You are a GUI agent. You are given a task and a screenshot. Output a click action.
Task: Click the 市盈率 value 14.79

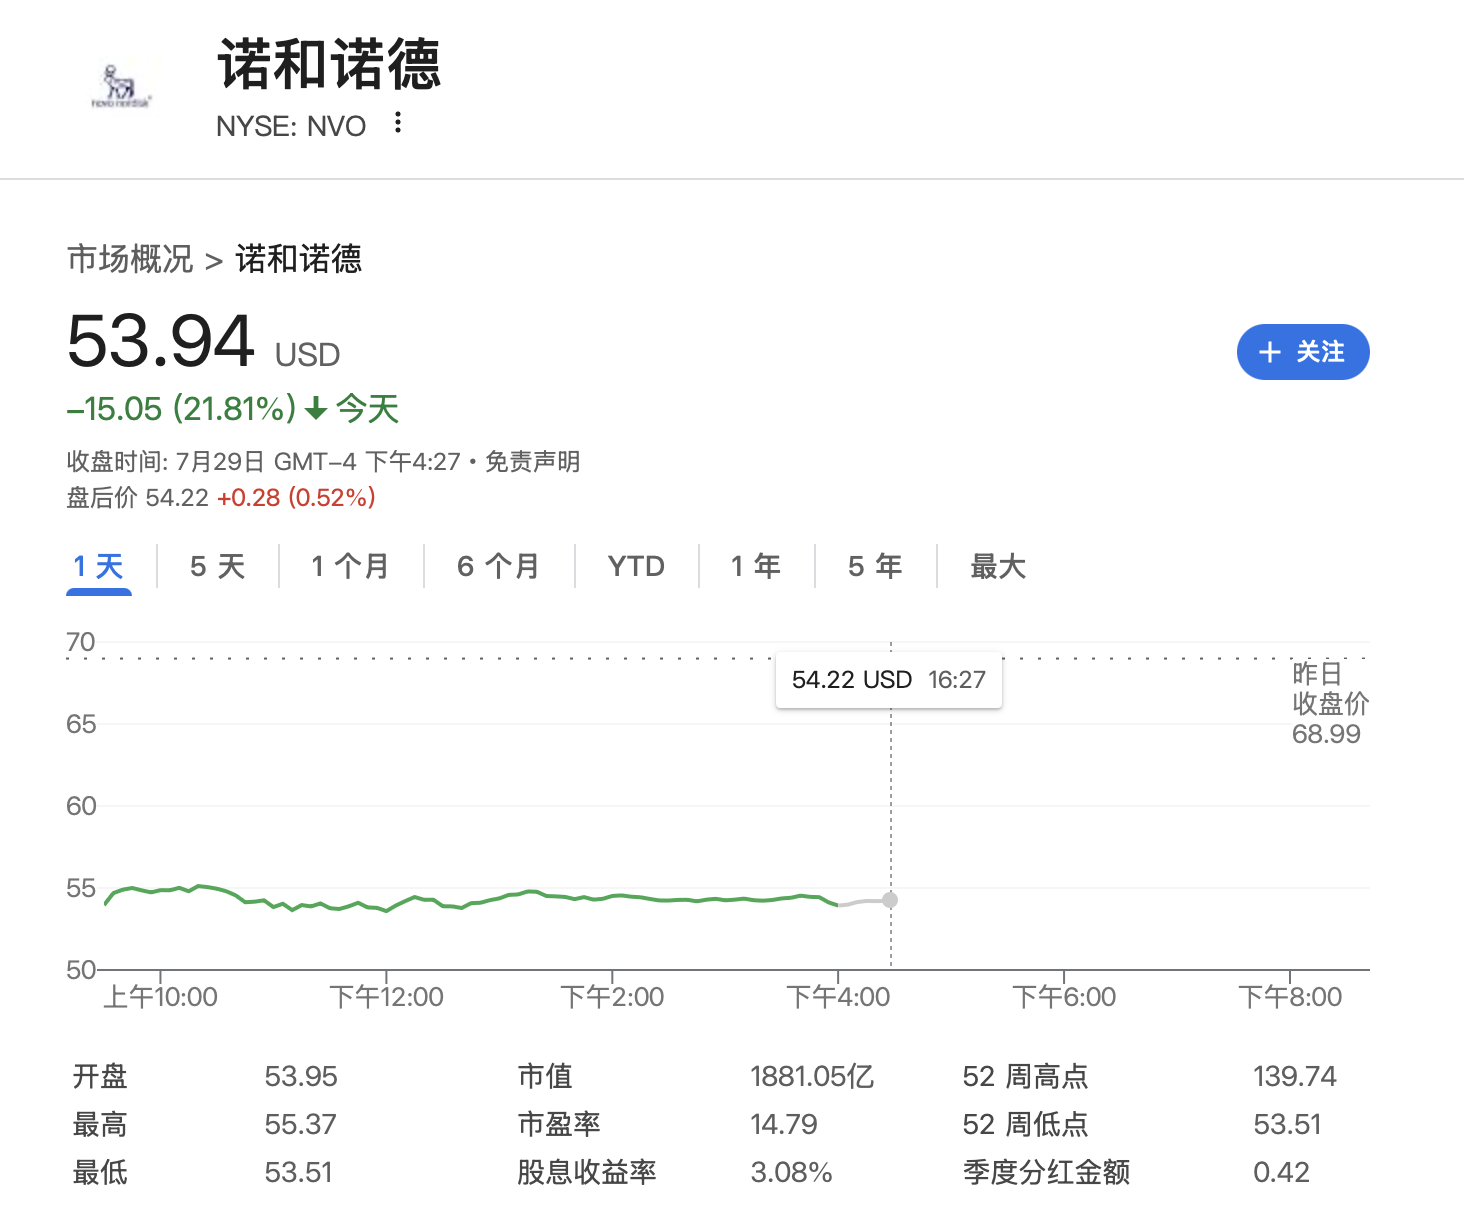[x=784, y=1125]
